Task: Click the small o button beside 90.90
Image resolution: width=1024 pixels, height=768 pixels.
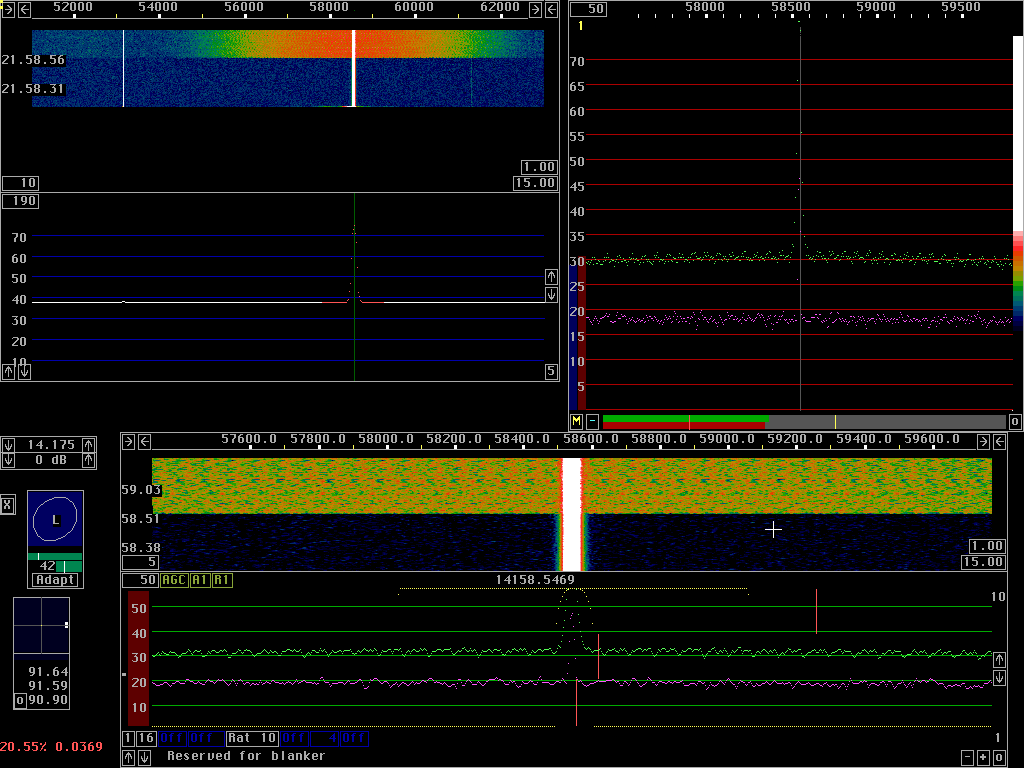Action: pyautogui.click(x=20, y=701)
